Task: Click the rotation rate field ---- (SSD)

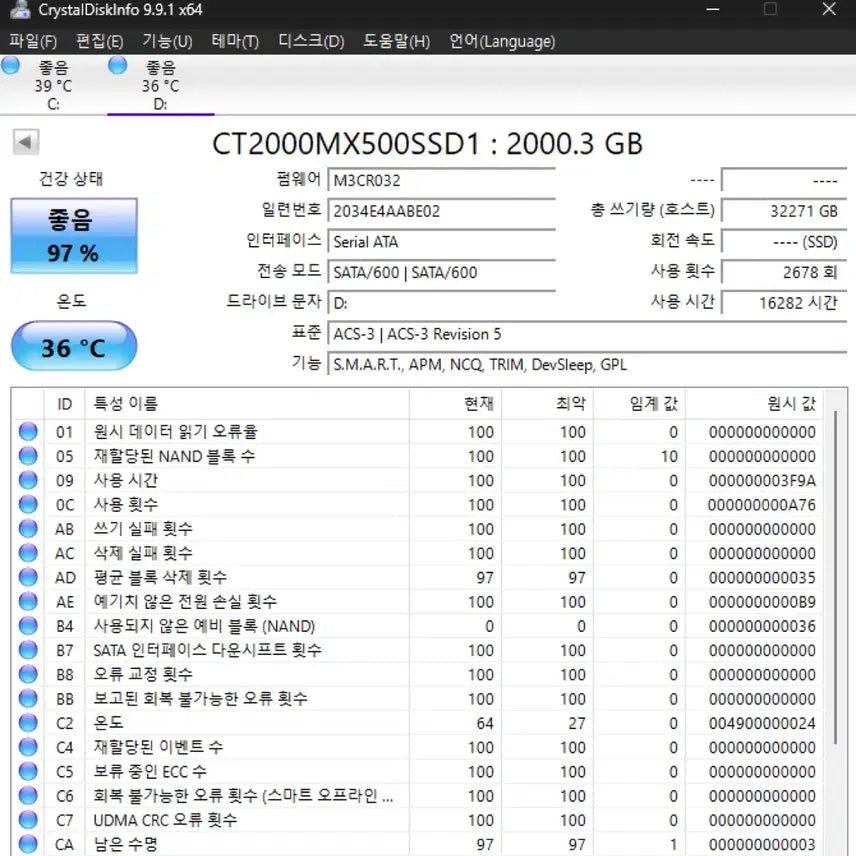Action: pyautogui.click(x=784, y=241)
